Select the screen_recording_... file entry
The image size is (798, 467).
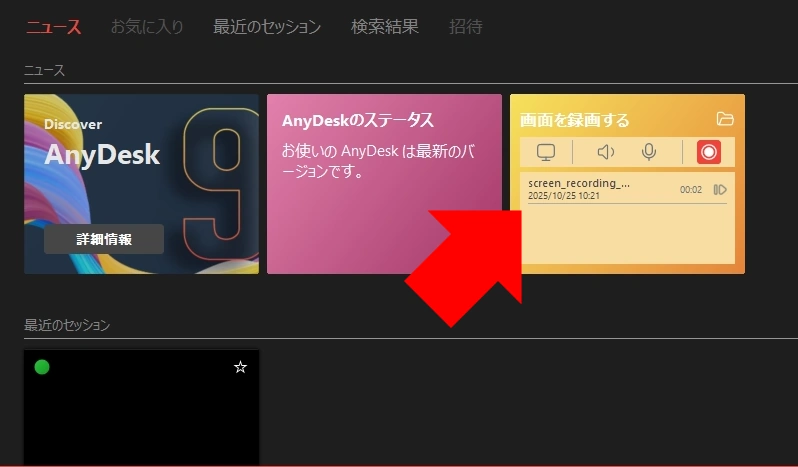coord(627,189)
